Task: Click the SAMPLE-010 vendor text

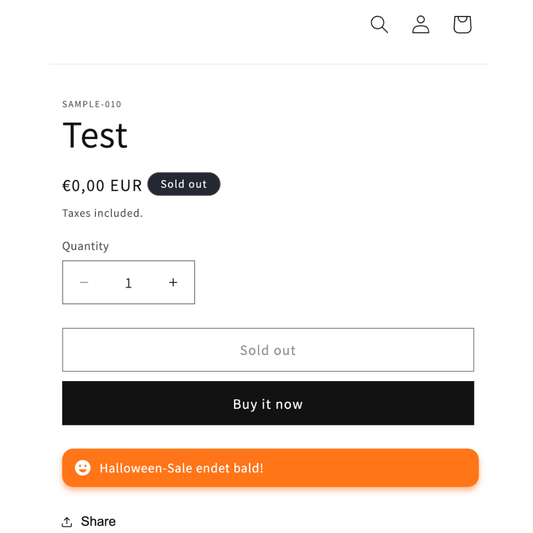Action: point(92,104)
